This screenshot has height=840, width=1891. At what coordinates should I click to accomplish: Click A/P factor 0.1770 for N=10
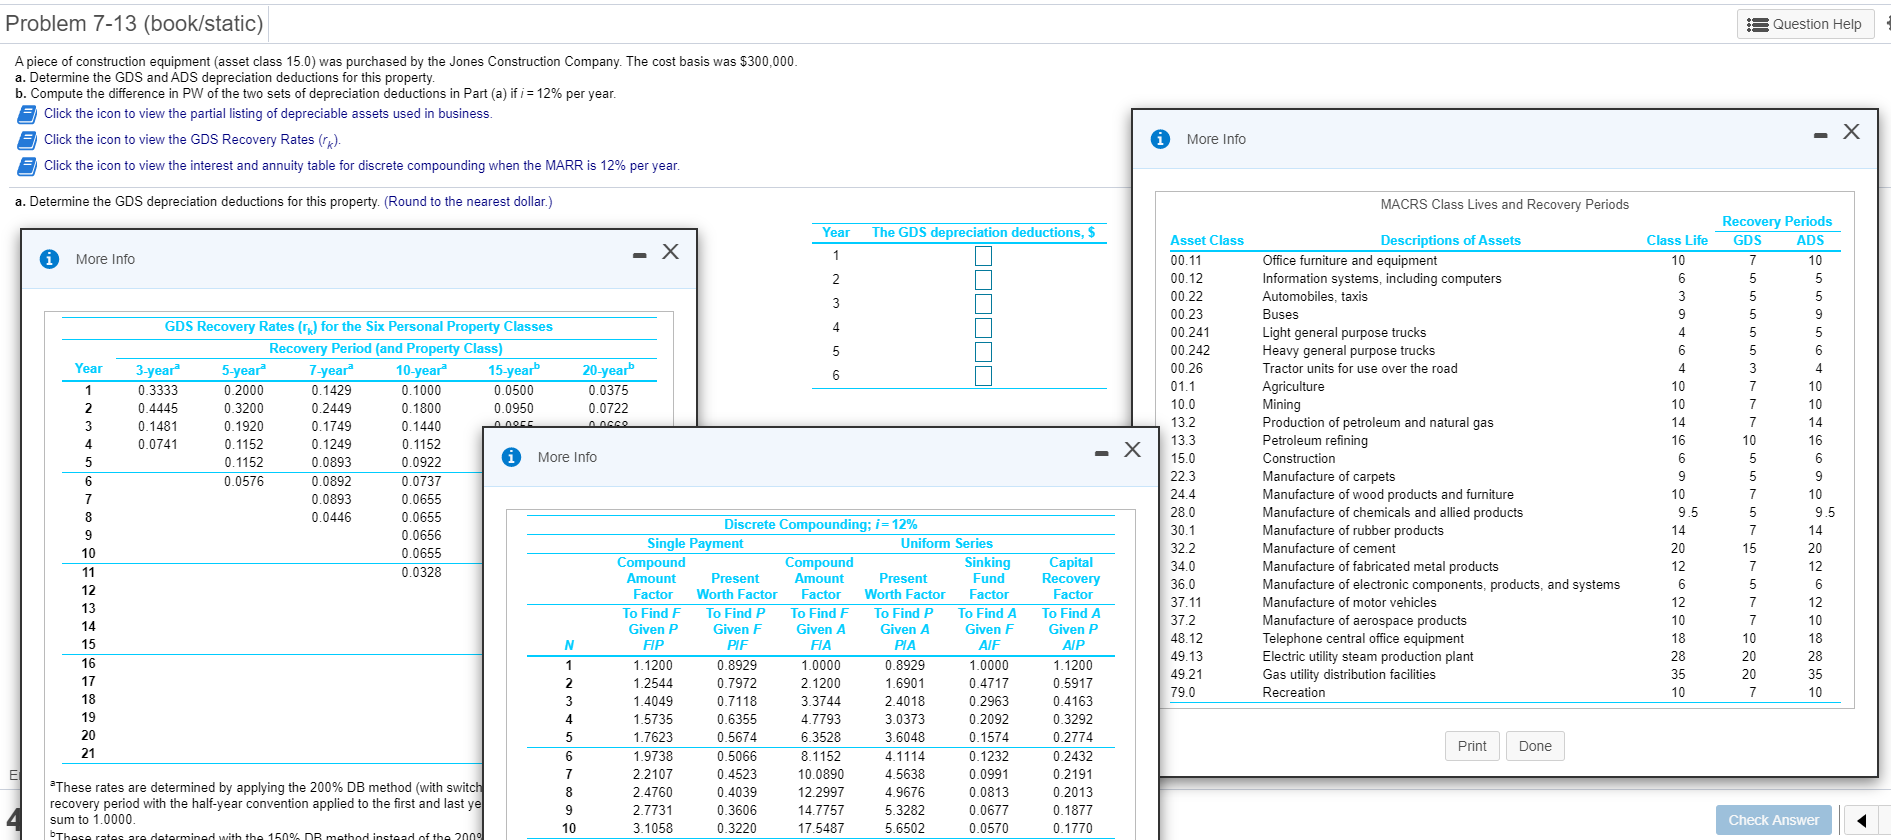1072,829
